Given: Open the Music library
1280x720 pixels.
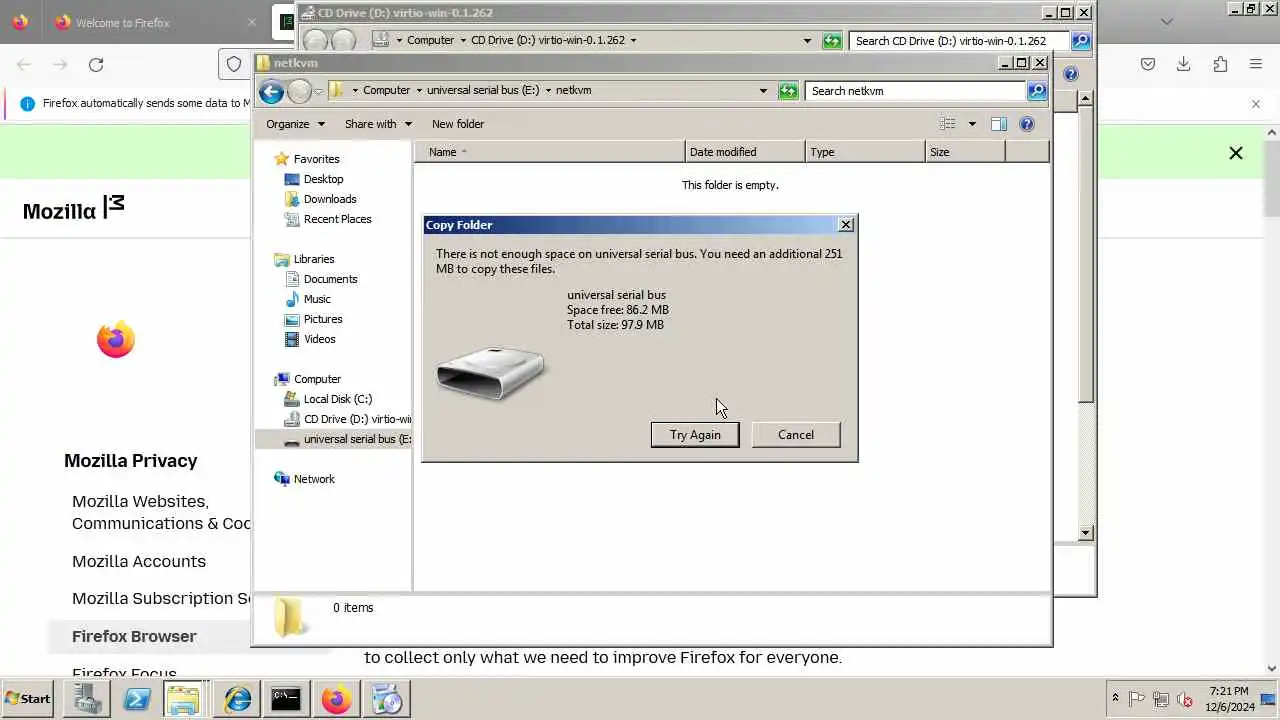Looking at the screenshot, I should coord(317,299).
